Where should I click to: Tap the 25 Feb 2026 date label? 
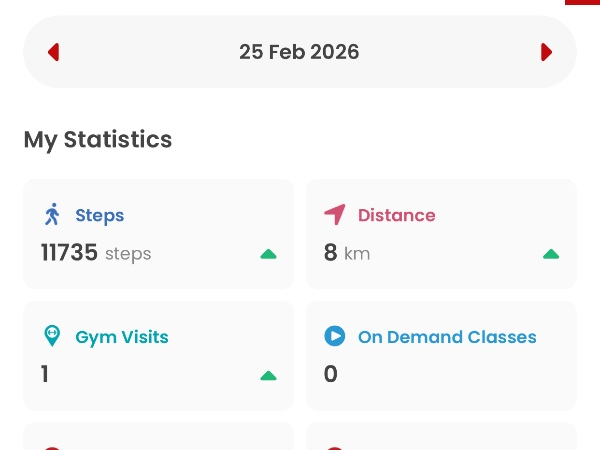coord(299,52)
